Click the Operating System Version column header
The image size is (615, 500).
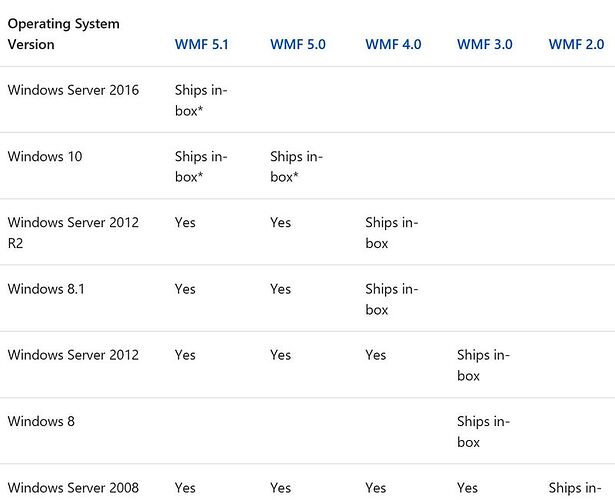[64, 34]
